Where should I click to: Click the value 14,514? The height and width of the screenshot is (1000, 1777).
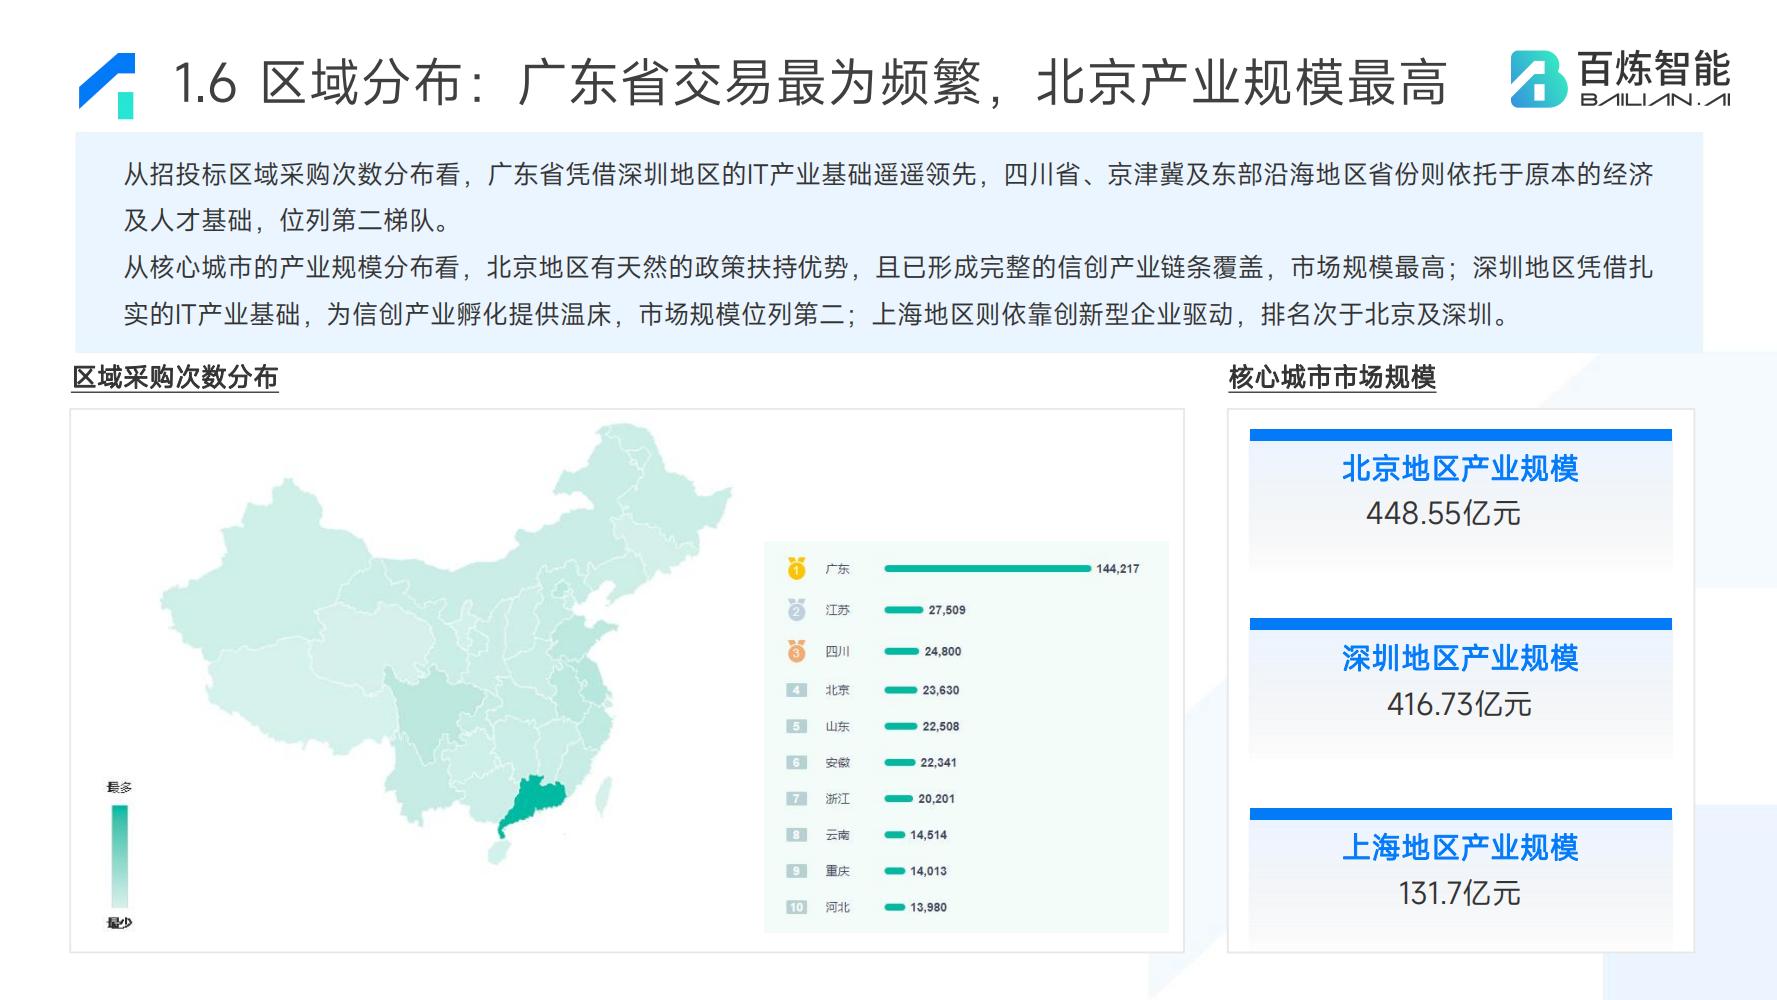(x=929, y=834)
